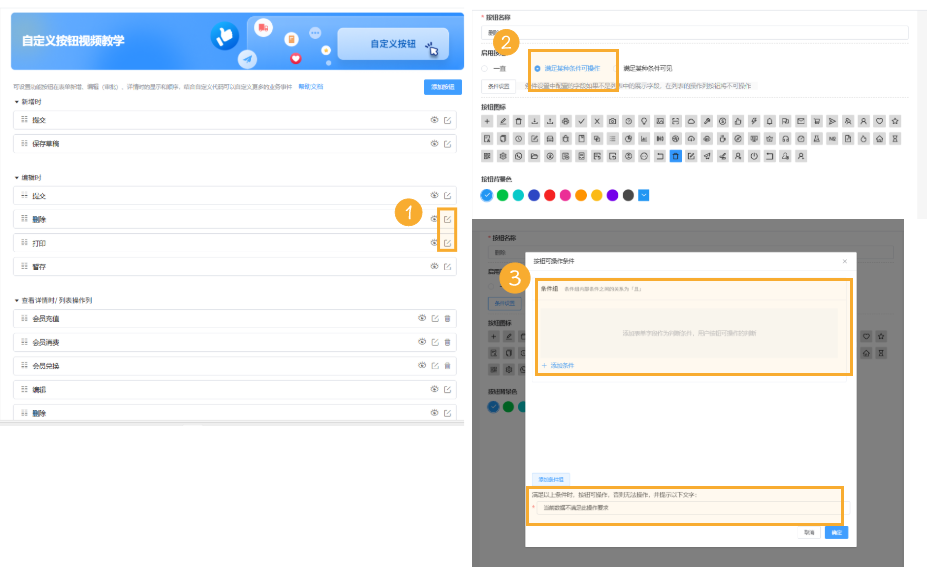Click the 添加条件组 button
The width and height of the screenshot is (927, 567).
click(551, 479)
